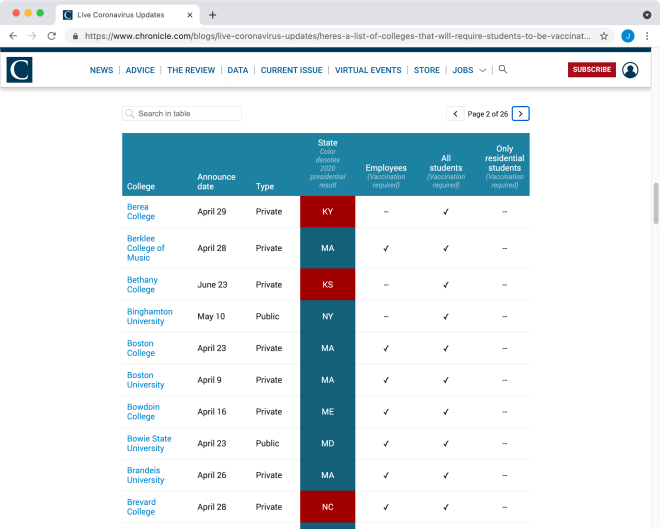Viewport: 660px width, 529px height.
Task: Open Brandeis University link
Action: [x=146, y=475]
